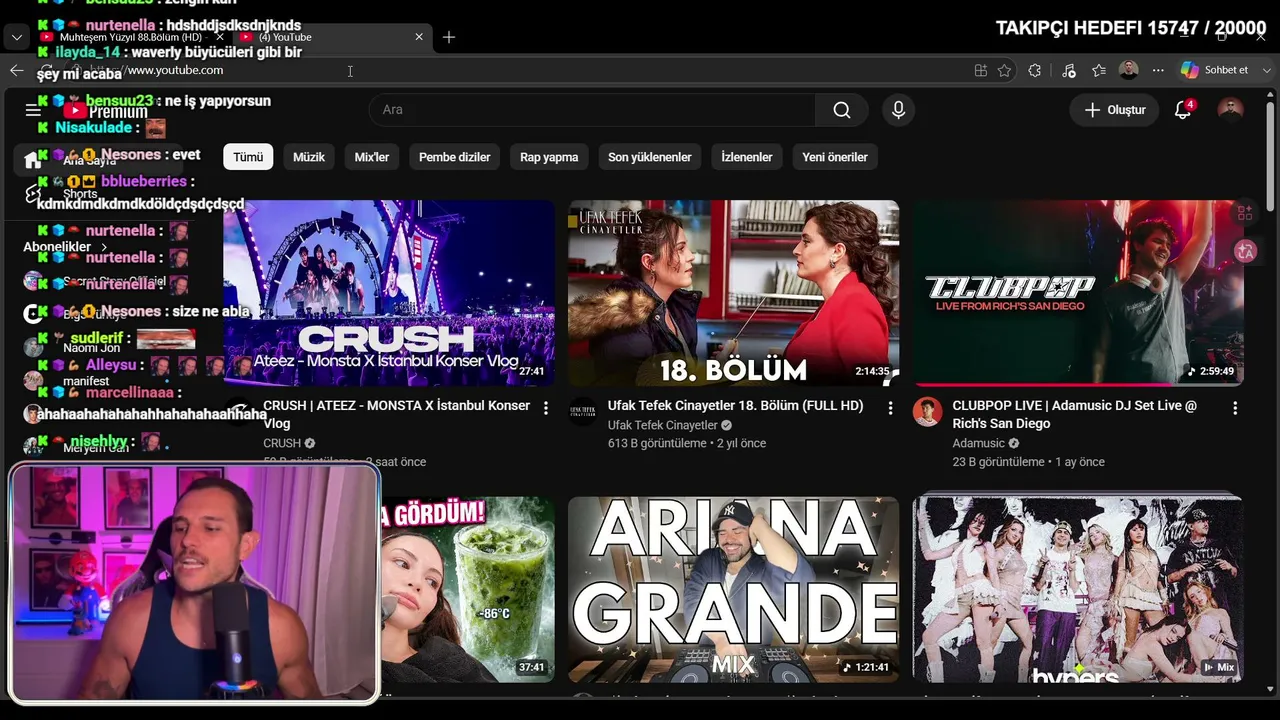
Task: Click CLUBPOP video red watch progress bar
Action: 1043,384
